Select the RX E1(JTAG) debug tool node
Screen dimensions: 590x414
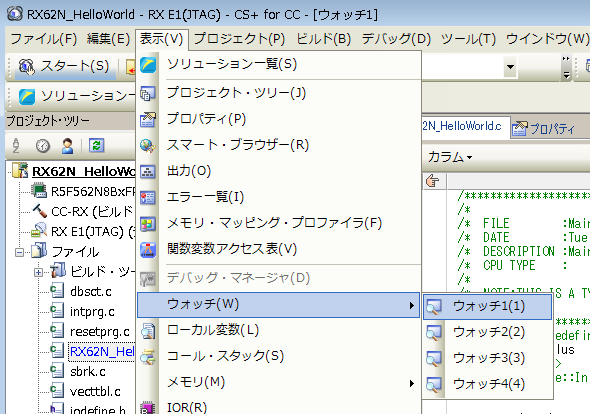tap(93, 232)
